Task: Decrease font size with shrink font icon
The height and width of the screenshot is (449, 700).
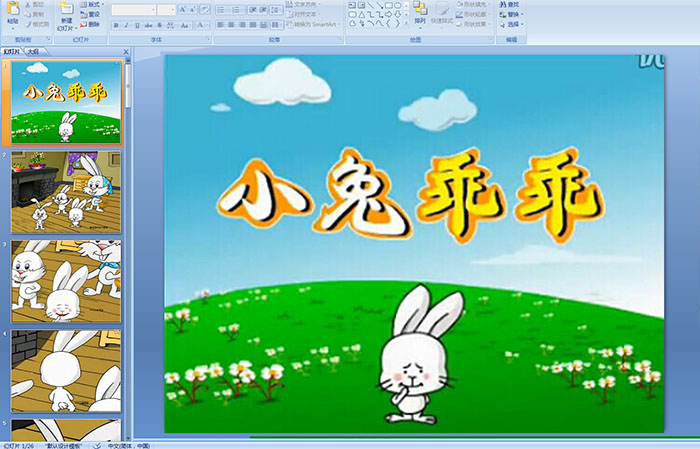Action: [192, 9]
